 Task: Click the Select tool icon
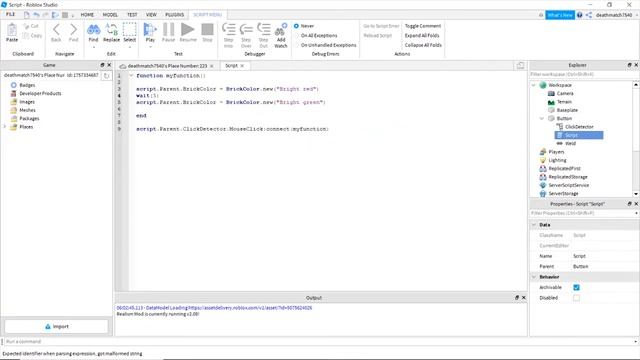(x=129, y=30)
